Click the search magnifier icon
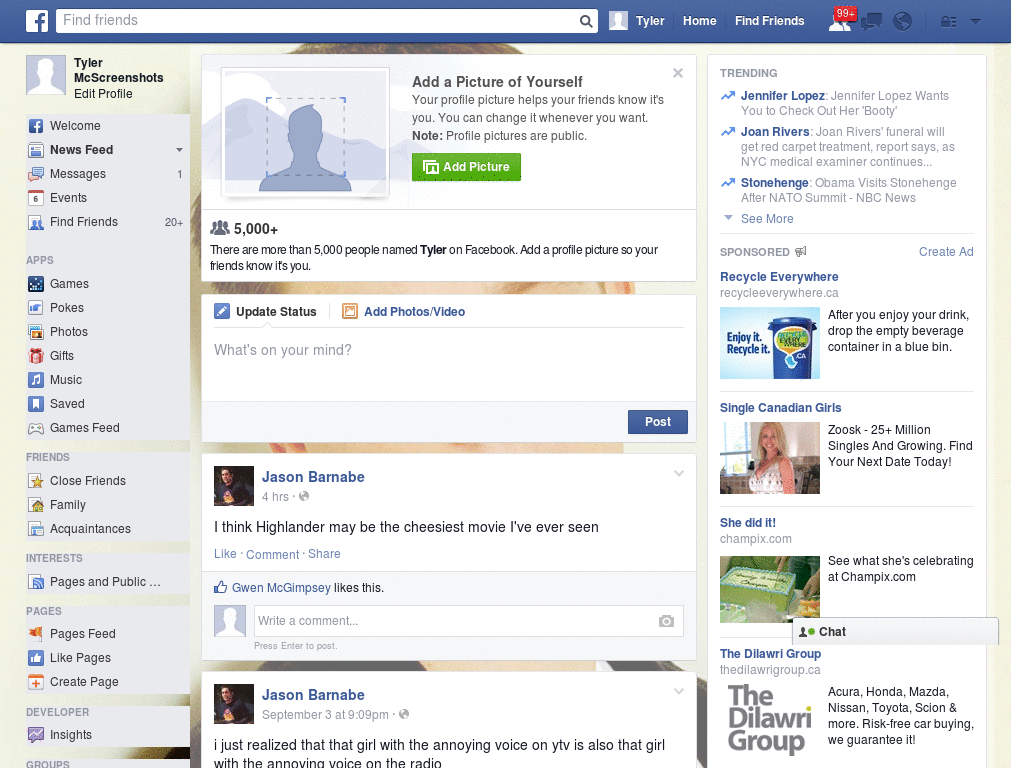The image size is (1024, 768). point(586,22)
